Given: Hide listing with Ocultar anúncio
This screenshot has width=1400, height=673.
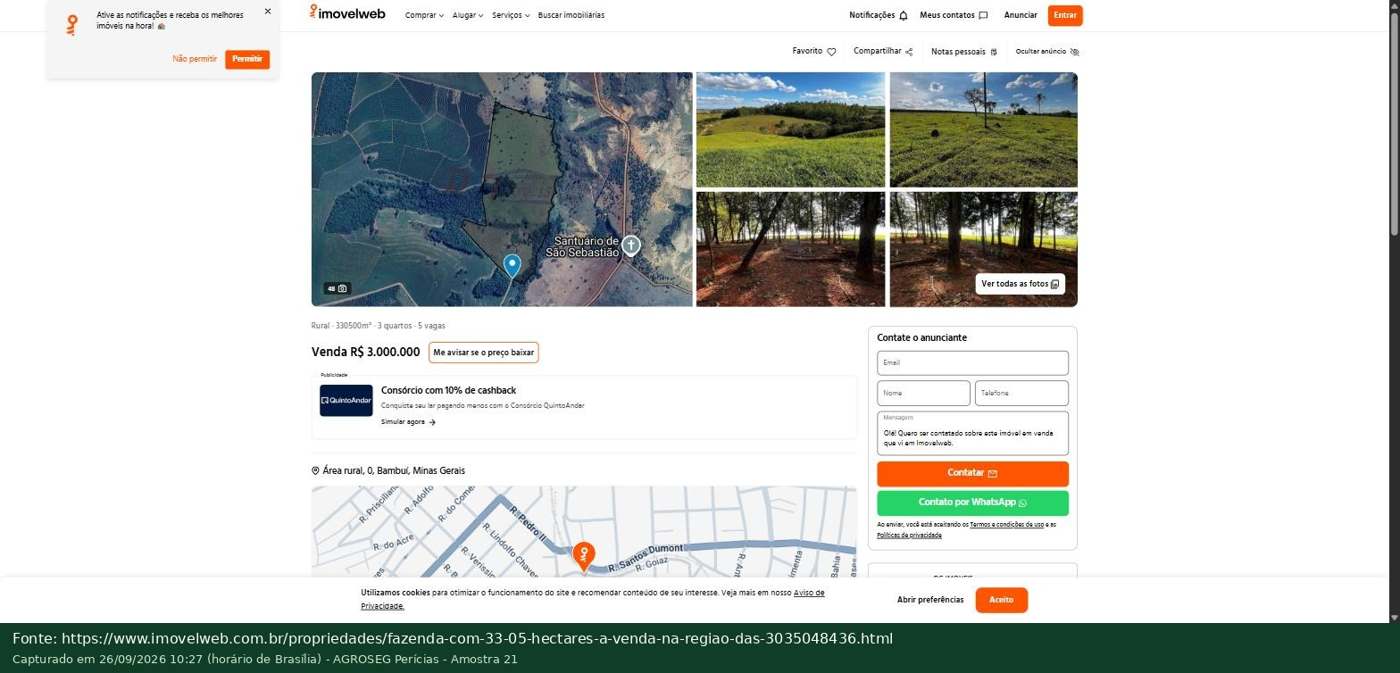Looking at the screenshot, I should (x=1047, y=51).
